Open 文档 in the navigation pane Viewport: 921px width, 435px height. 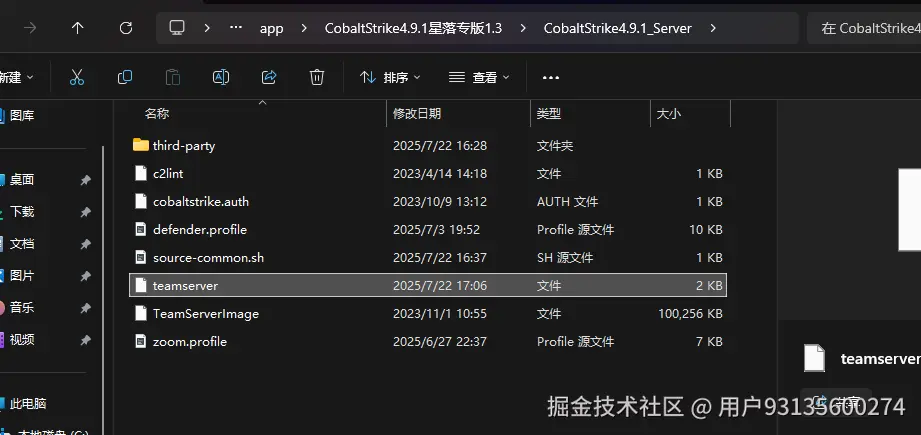click(22, 244)
